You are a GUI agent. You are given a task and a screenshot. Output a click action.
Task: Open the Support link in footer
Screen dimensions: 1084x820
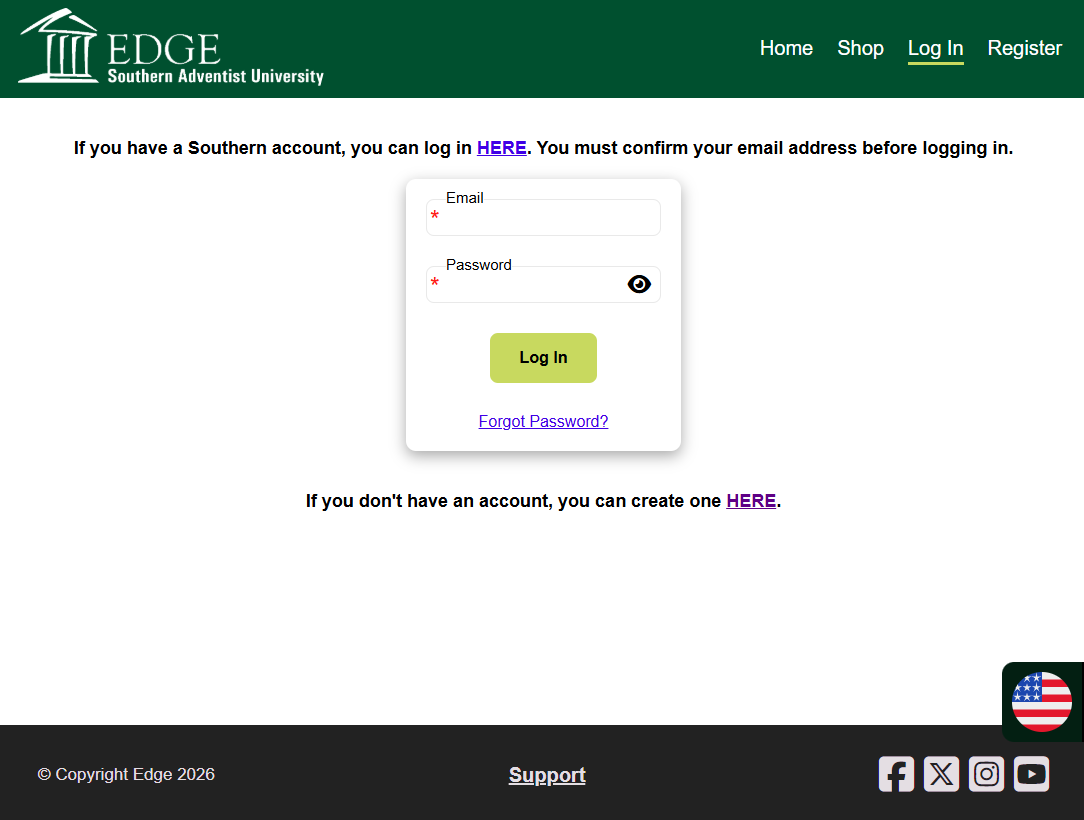[547, 775]
